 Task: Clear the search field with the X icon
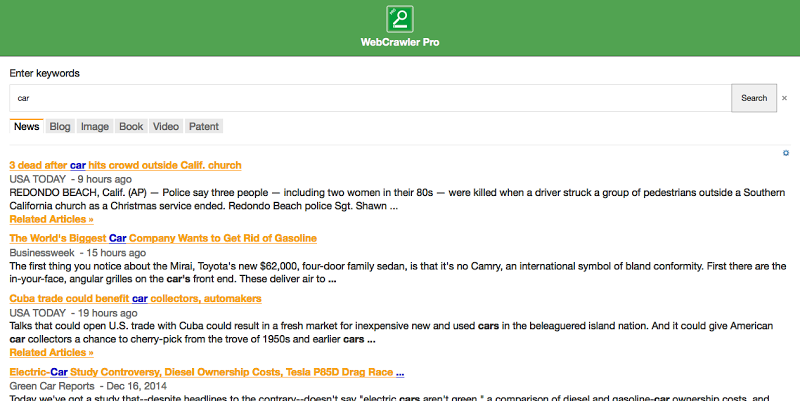pyautogui.click(x=784, y=98)
